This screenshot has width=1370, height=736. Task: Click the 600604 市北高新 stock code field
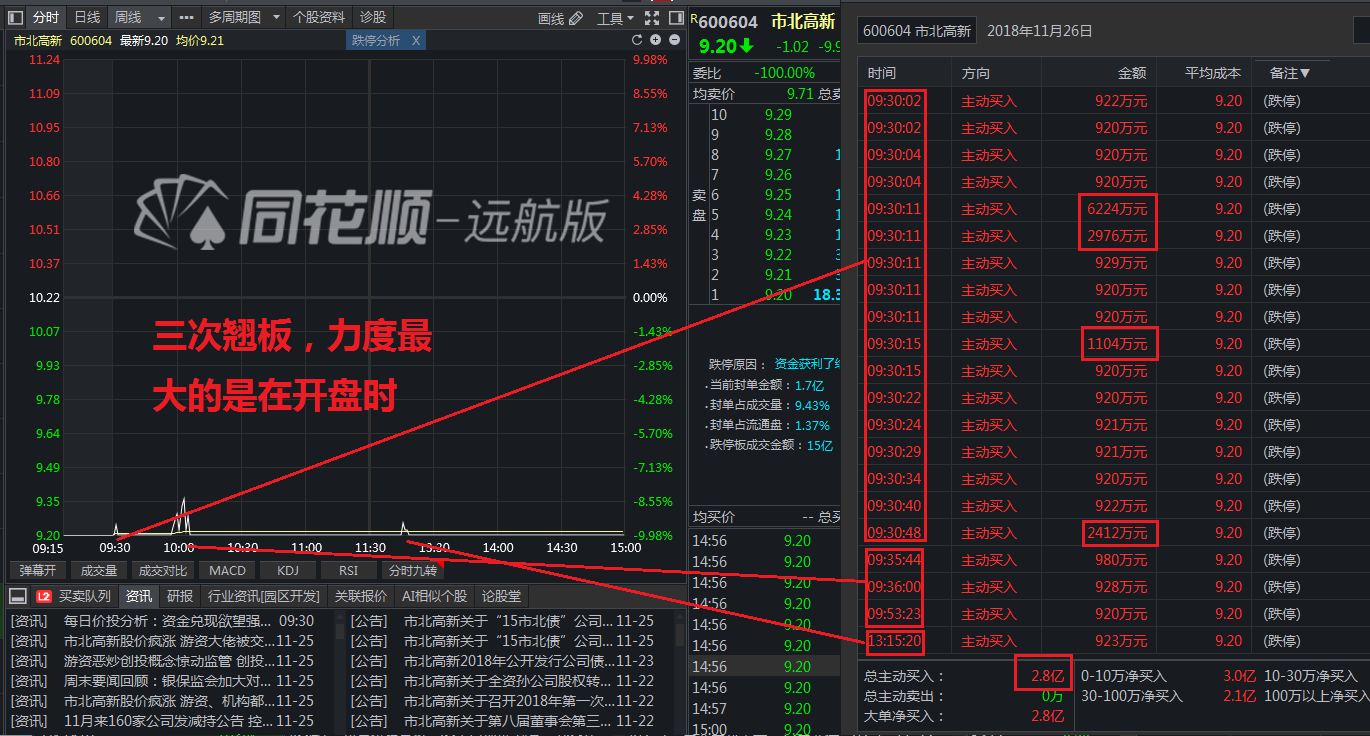917,31
